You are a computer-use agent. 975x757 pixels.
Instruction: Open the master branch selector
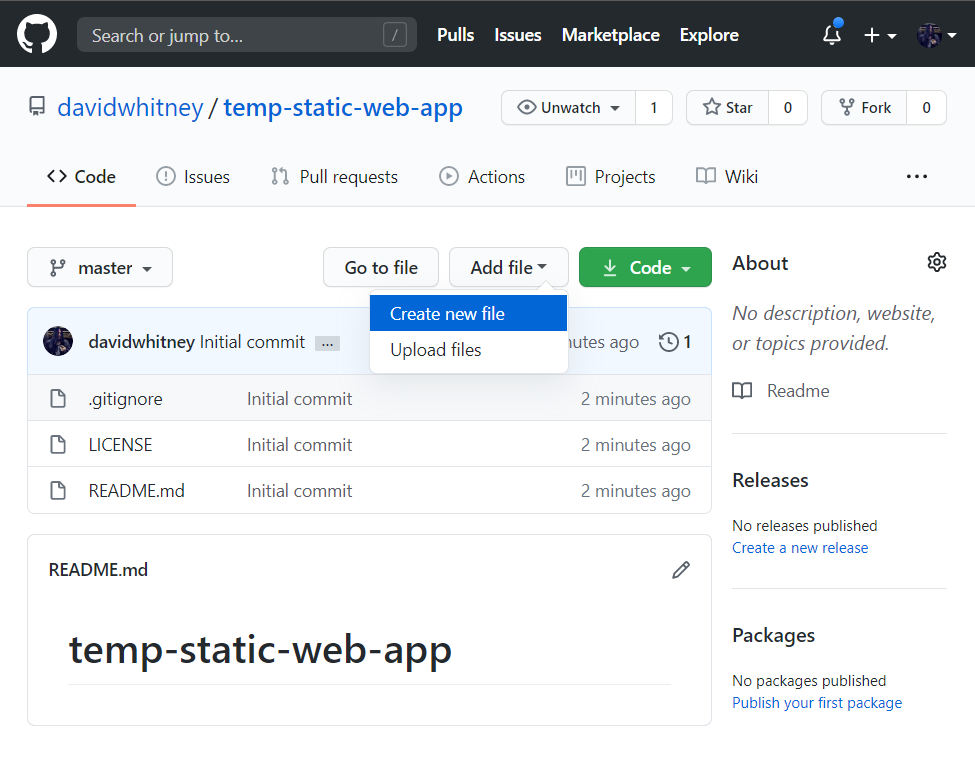[x=100, y=267]
